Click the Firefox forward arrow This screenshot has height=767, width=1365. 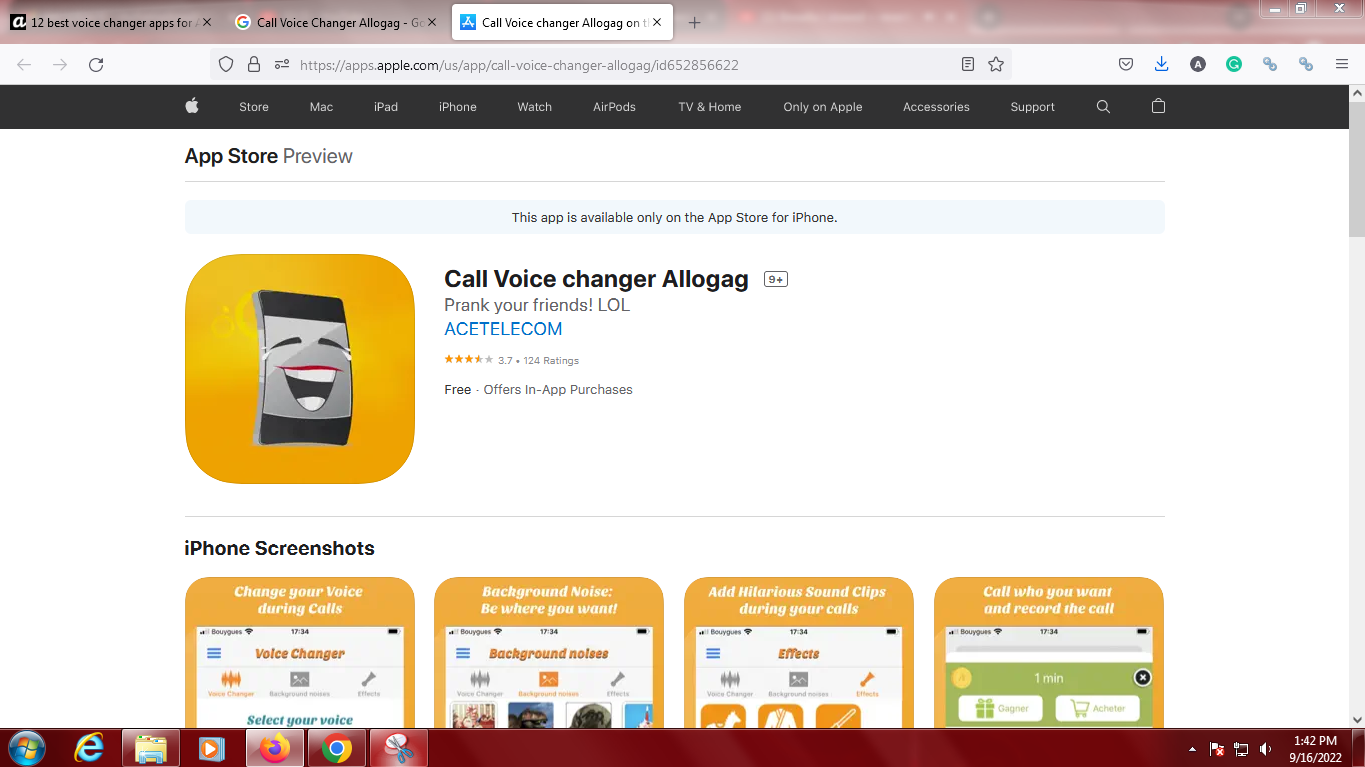coord(60,64)
